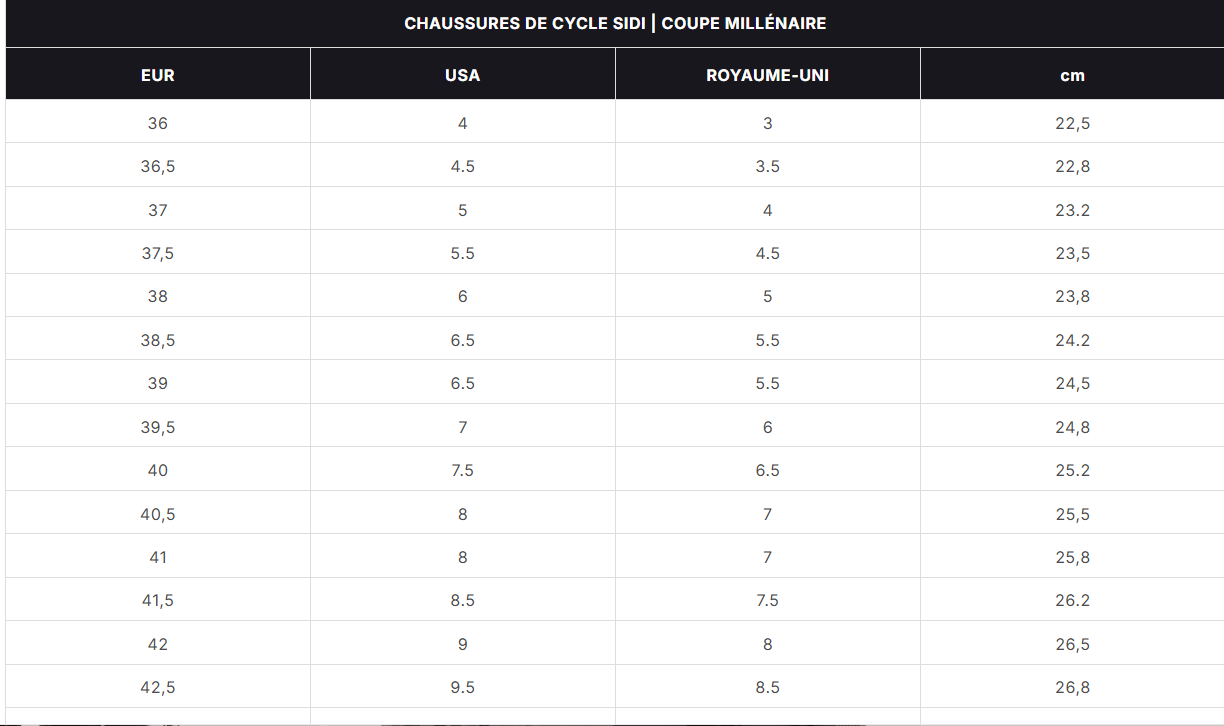The height and width of the screenshot is (726, 1224).
Task: Select the 5.5 cell in USA column
Action: tap(462, 253)
